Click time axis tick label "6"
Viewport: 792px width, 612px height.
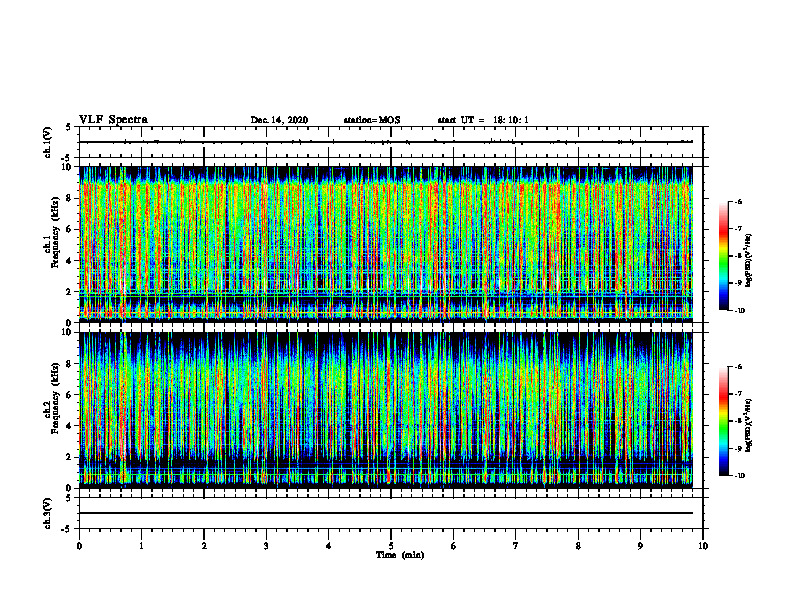coord(454,546)
